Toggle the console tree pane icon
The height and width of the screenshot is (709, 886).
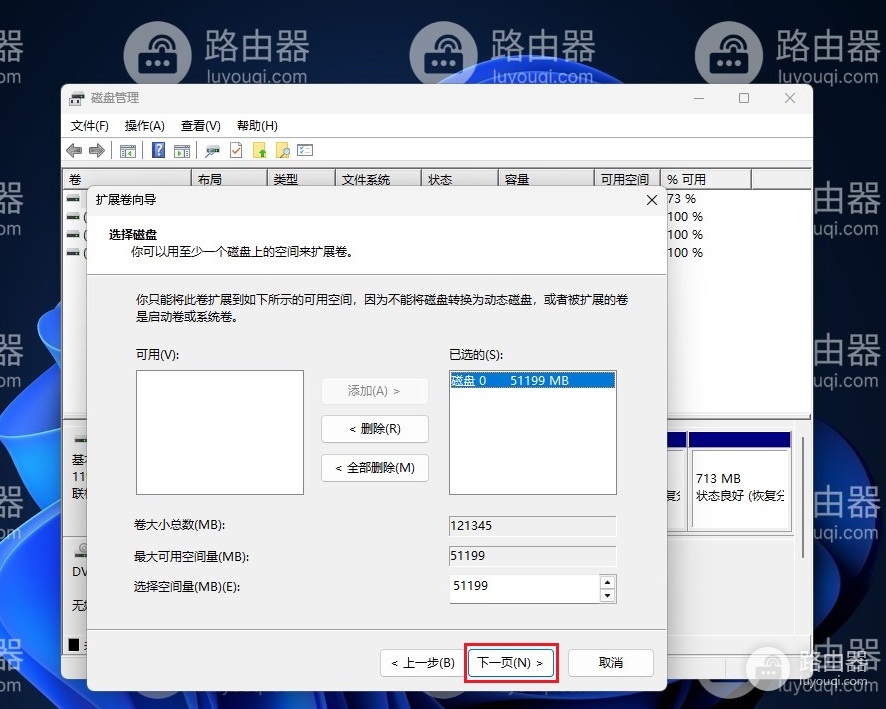pyautogui.click(x=128, y=151)
